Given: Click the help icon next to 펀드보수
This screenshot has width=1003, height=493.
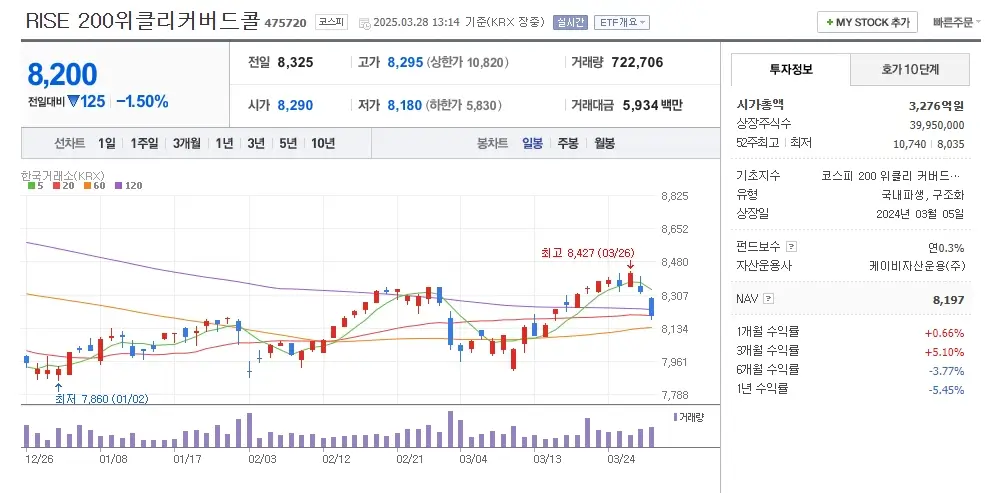Looking at the screenshot, I should pos(791,247).
